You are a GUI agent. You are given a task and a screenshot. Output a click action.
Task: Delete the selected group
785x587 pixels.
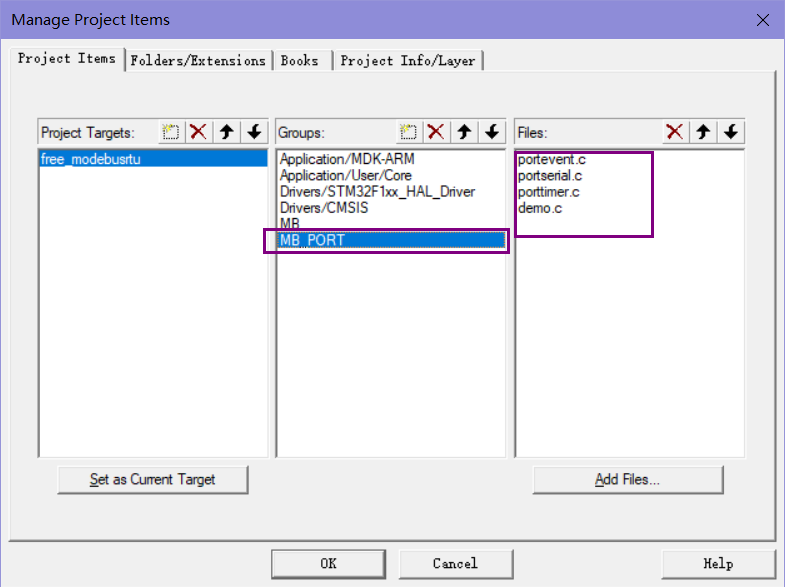coord(436,132)
